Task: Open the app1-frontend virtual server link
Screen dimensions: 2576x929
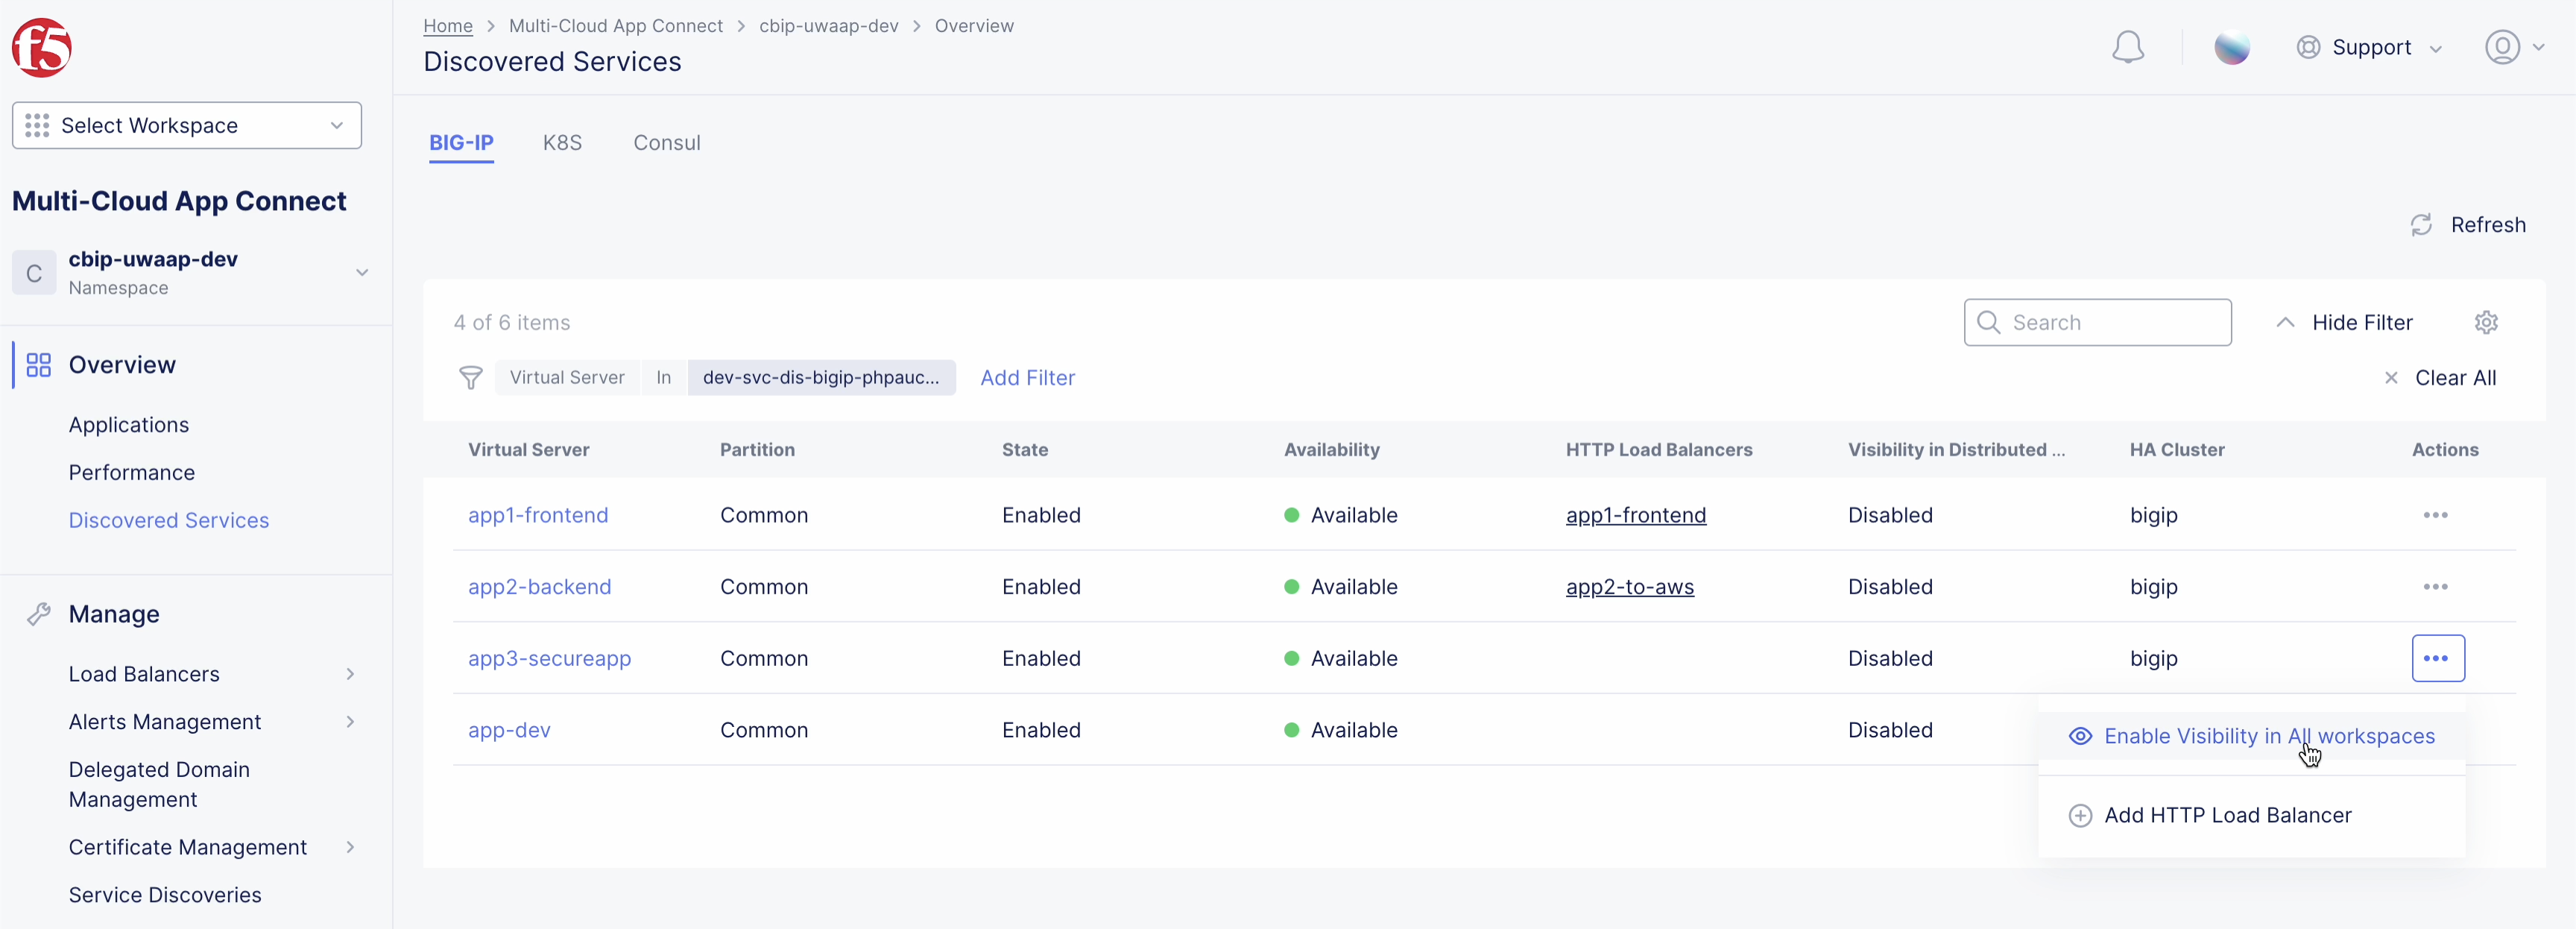Action: (x=538, y=515)
